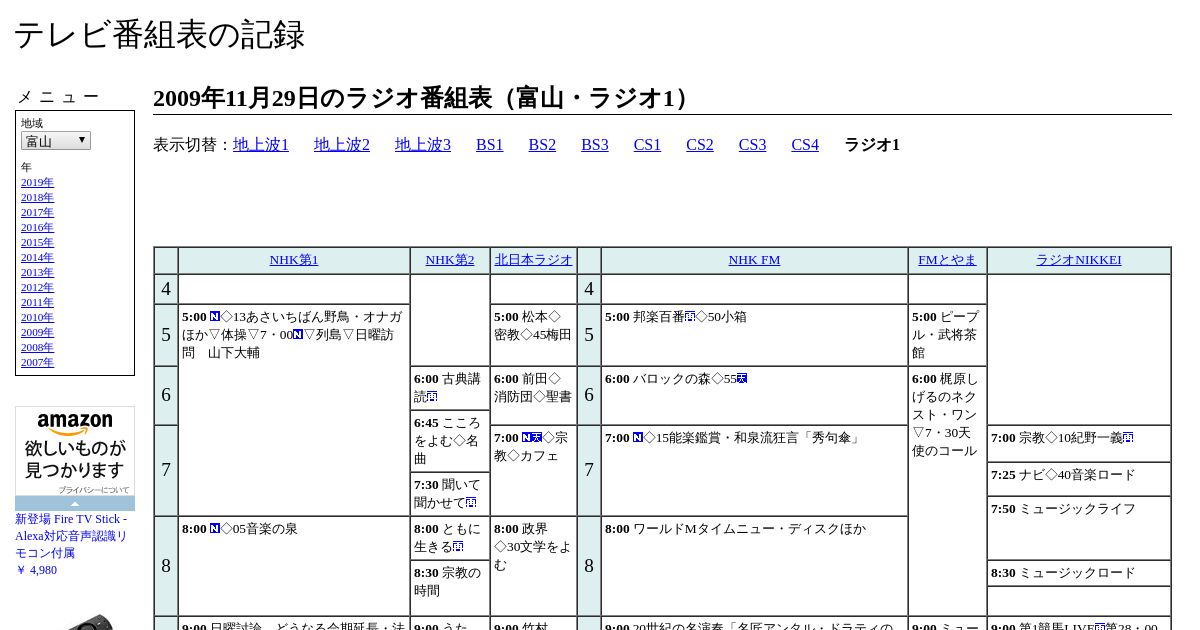The image size is (1200, 630).
Task: Select the 7:50 ミュージックライフ entry
Action: tap(1079, 527)
